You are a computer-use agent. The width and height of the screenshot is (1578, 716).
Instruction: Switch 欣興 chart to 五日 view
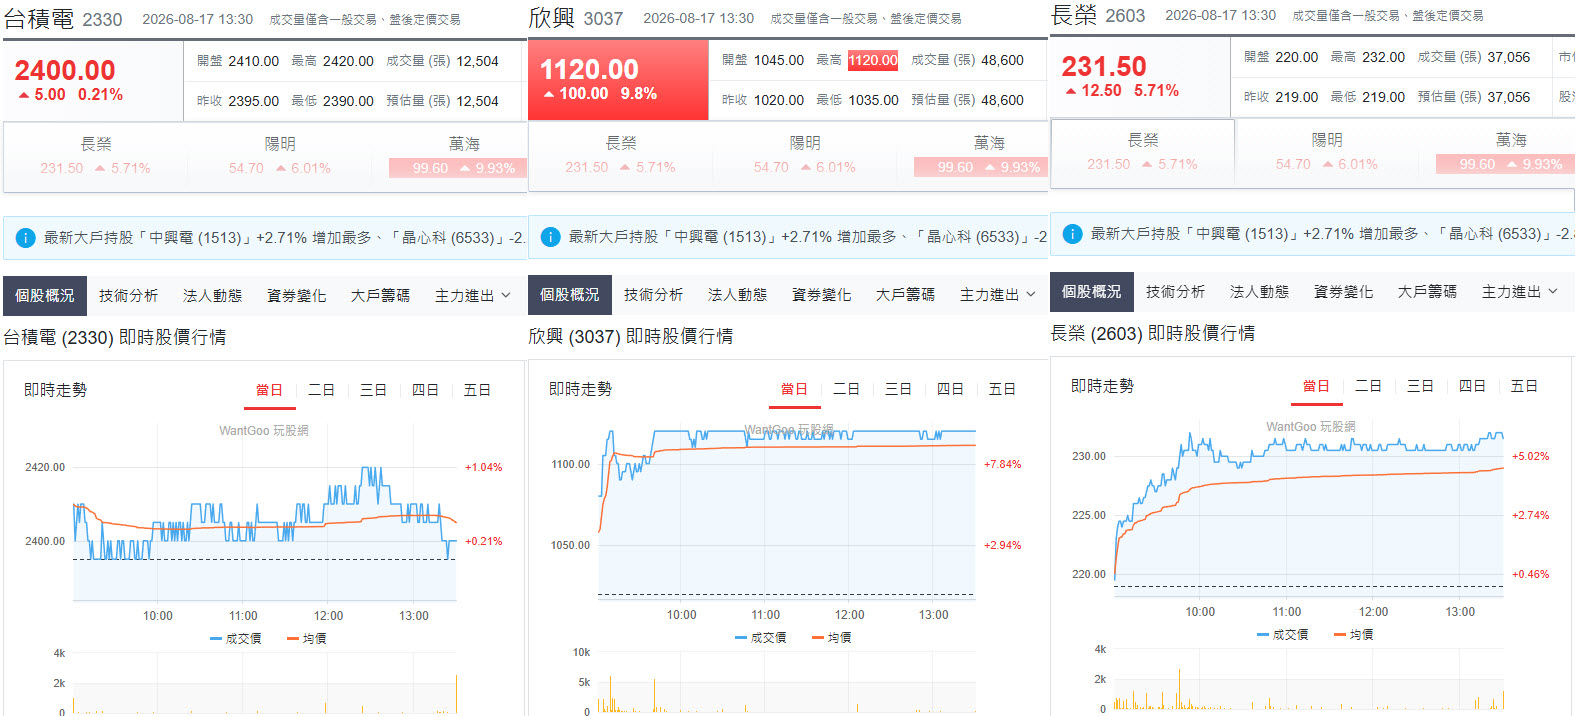click(1003, 389)
